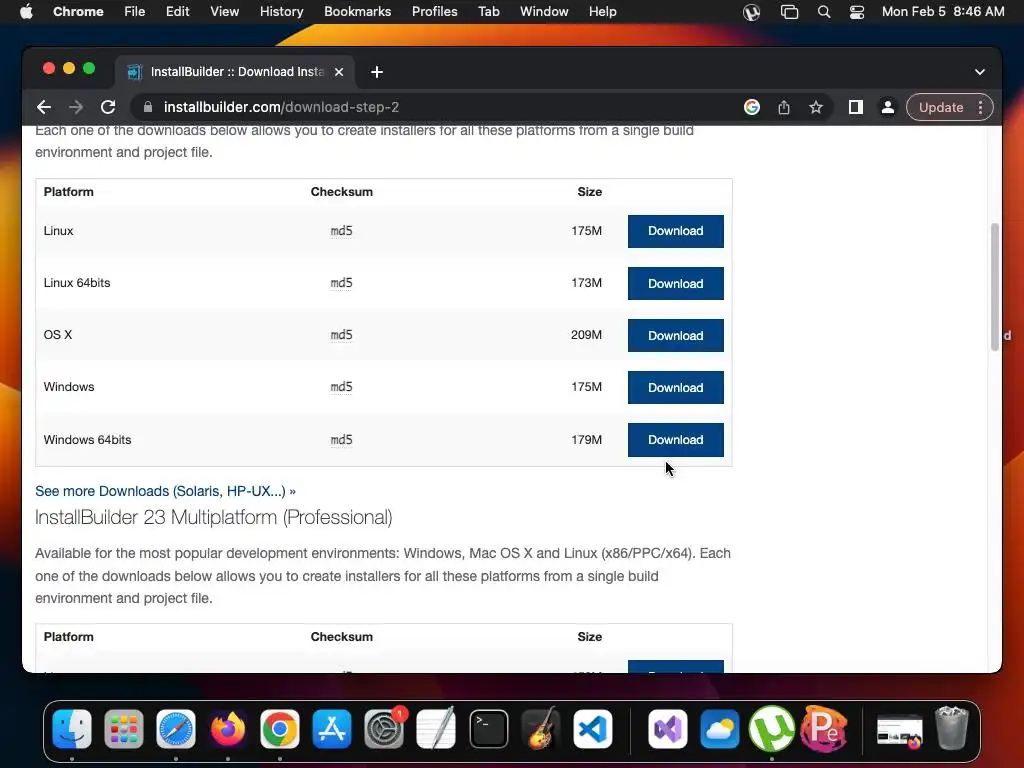Bookmark this page with the star icon

click(816, 107)
